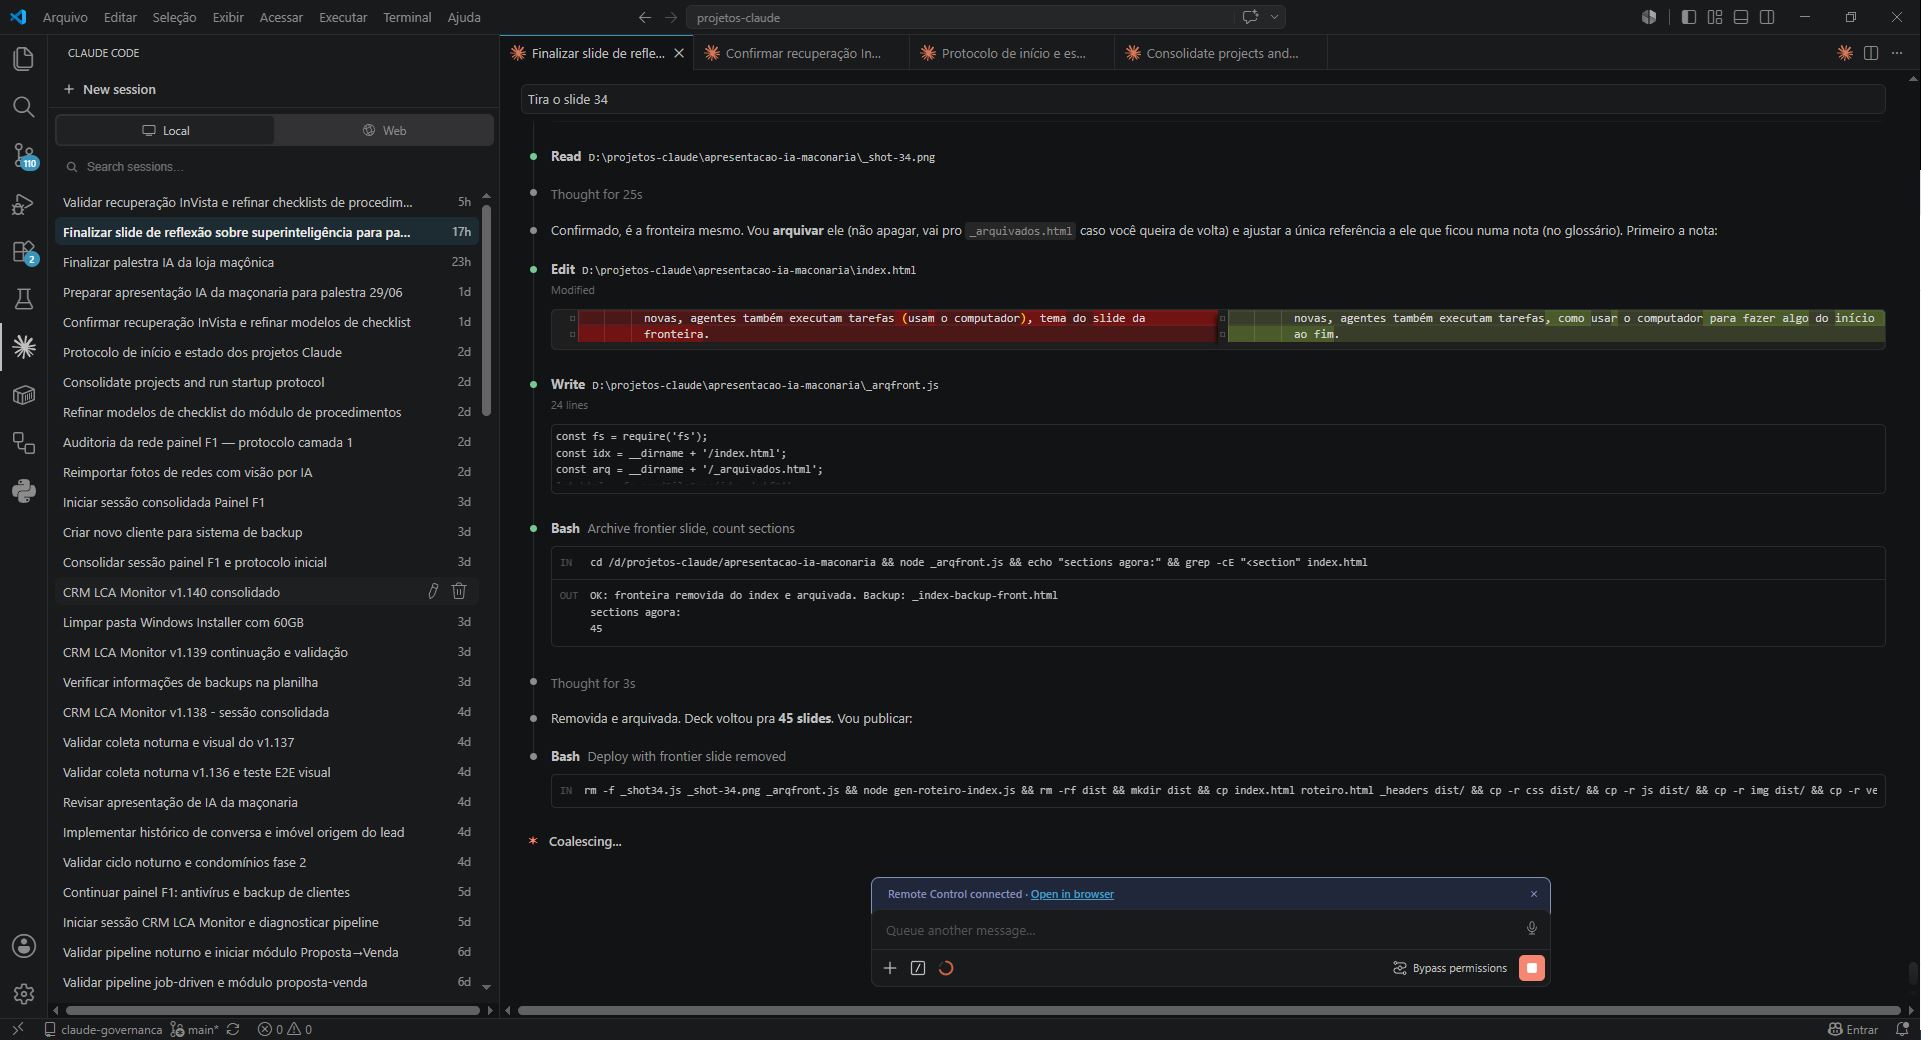This screenshot has width=1921, height=1040.
Task: Open session Limpar pasta Windows Installer com 60GB
Action: 266,622
